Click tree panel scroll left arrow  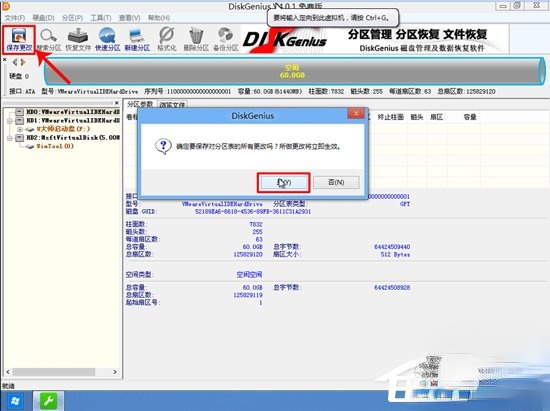[x=8, y=372]
